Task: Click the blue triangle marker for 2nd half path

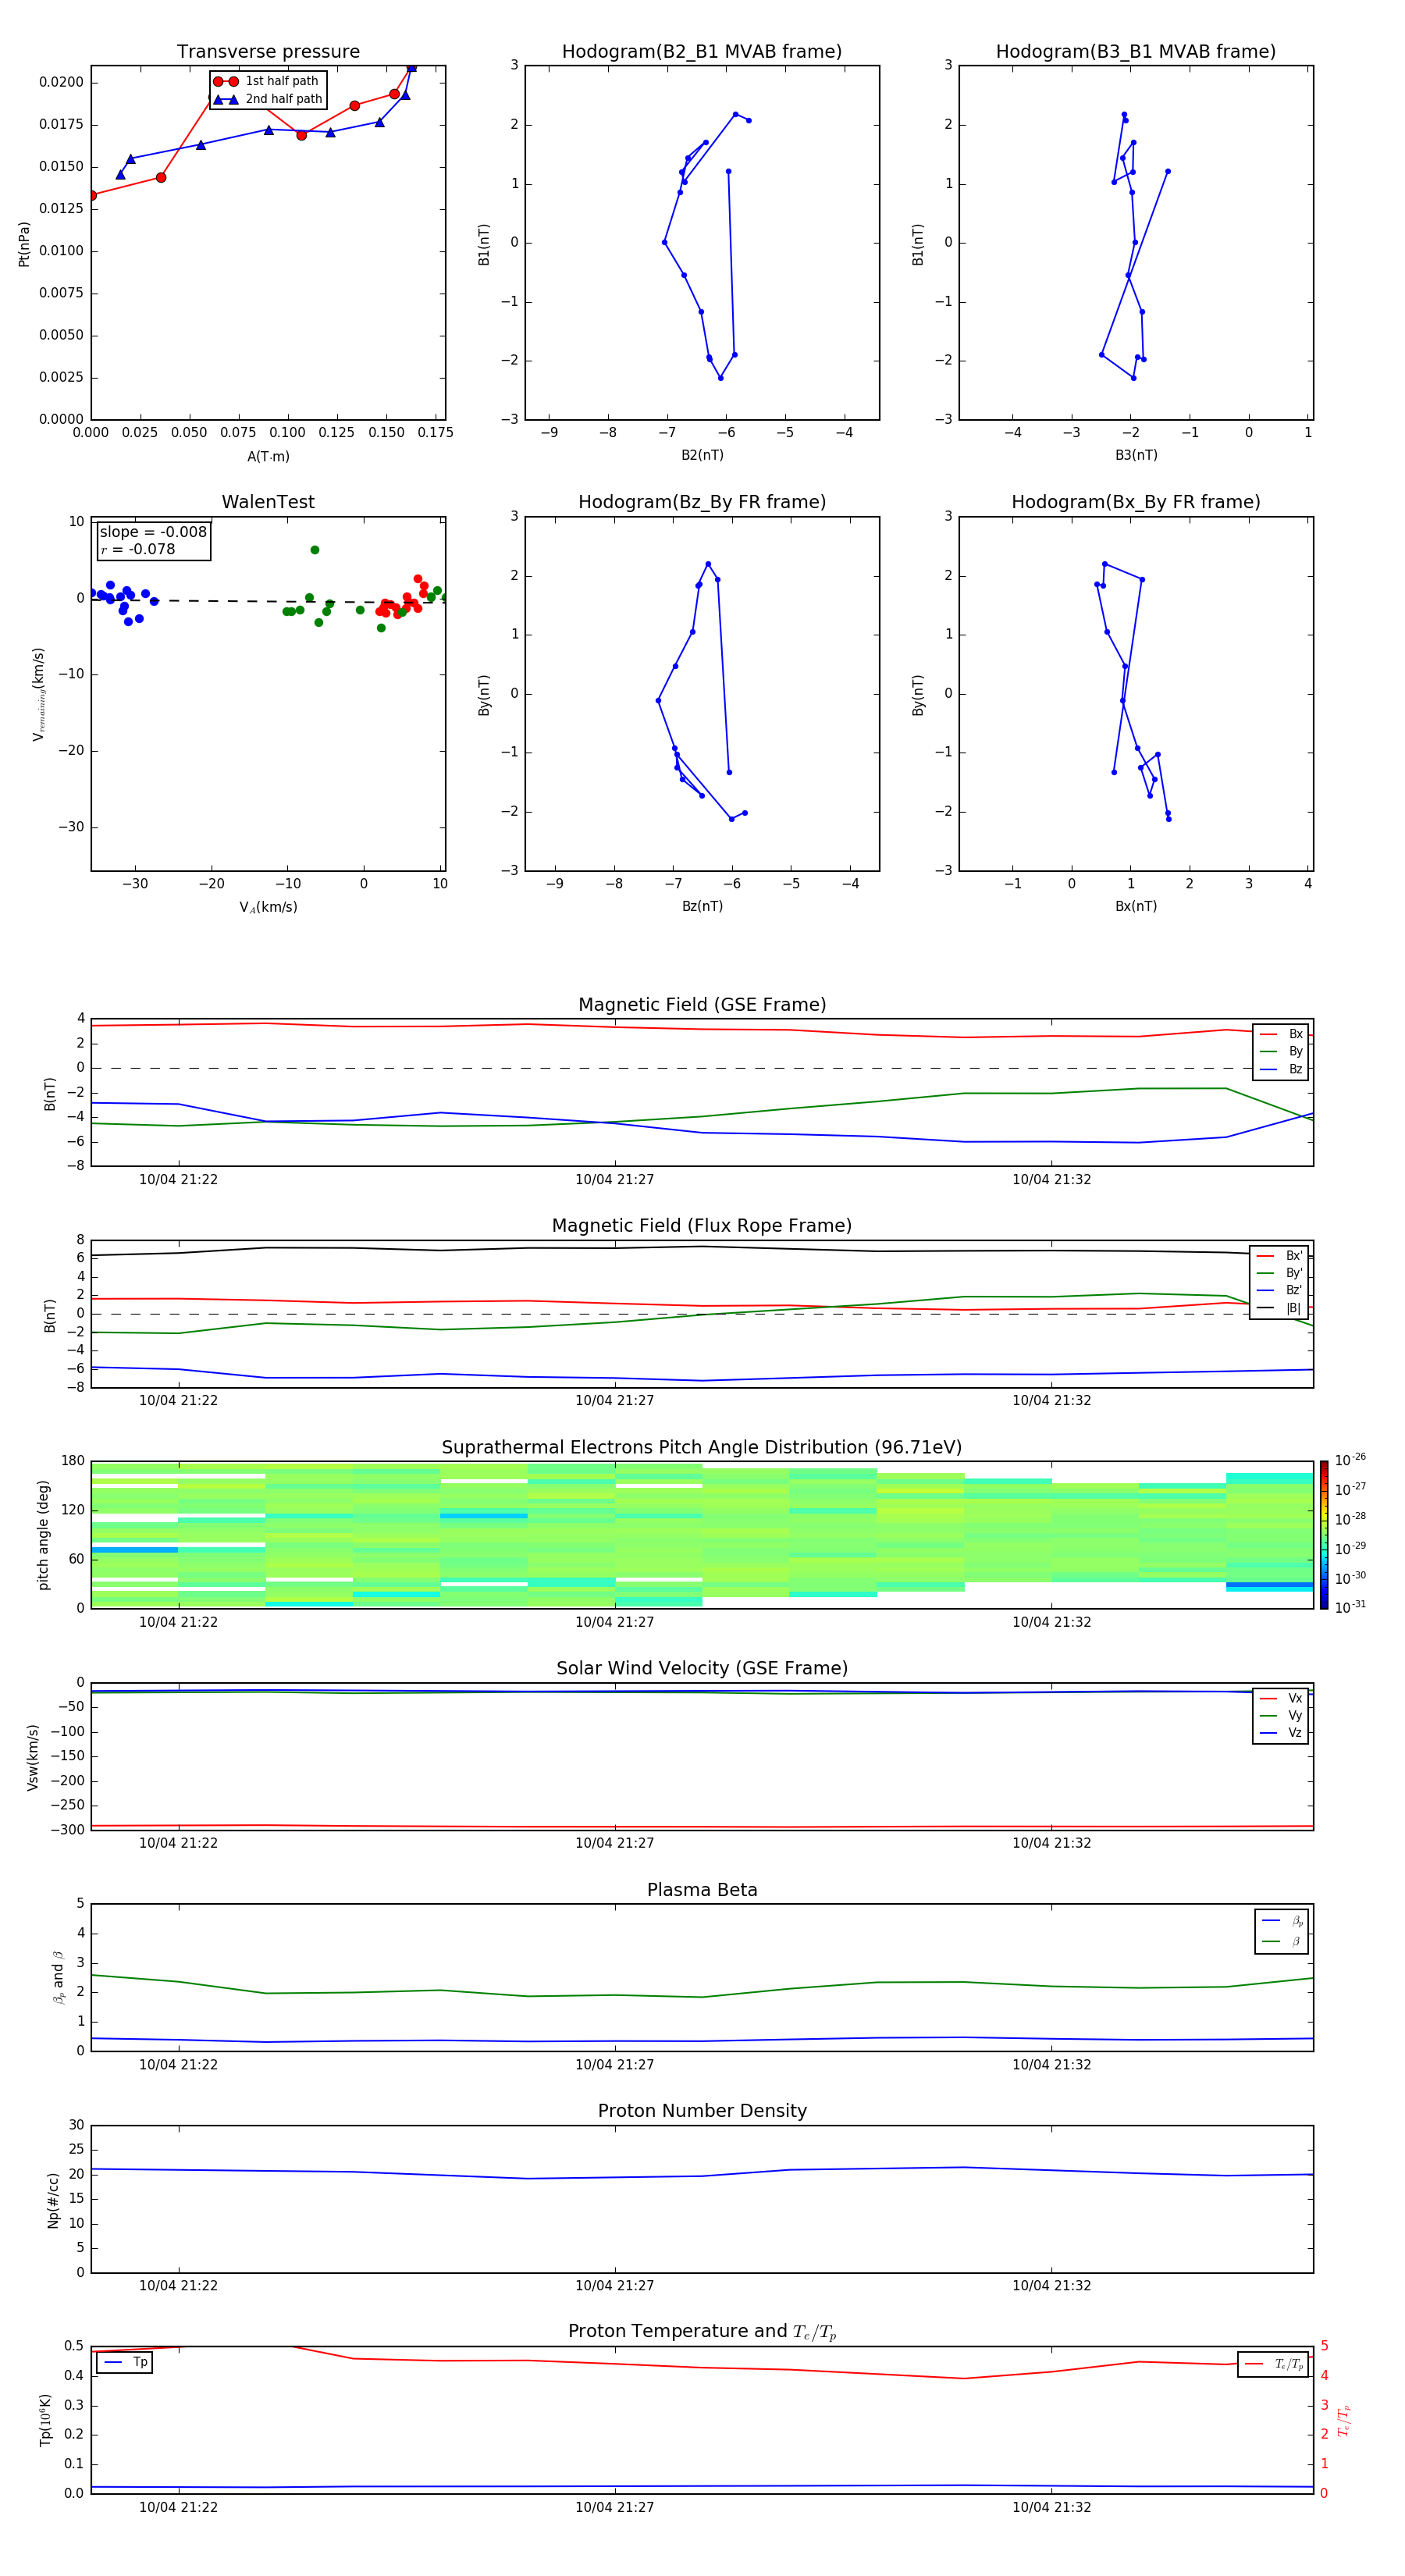Action: [226, 99]
